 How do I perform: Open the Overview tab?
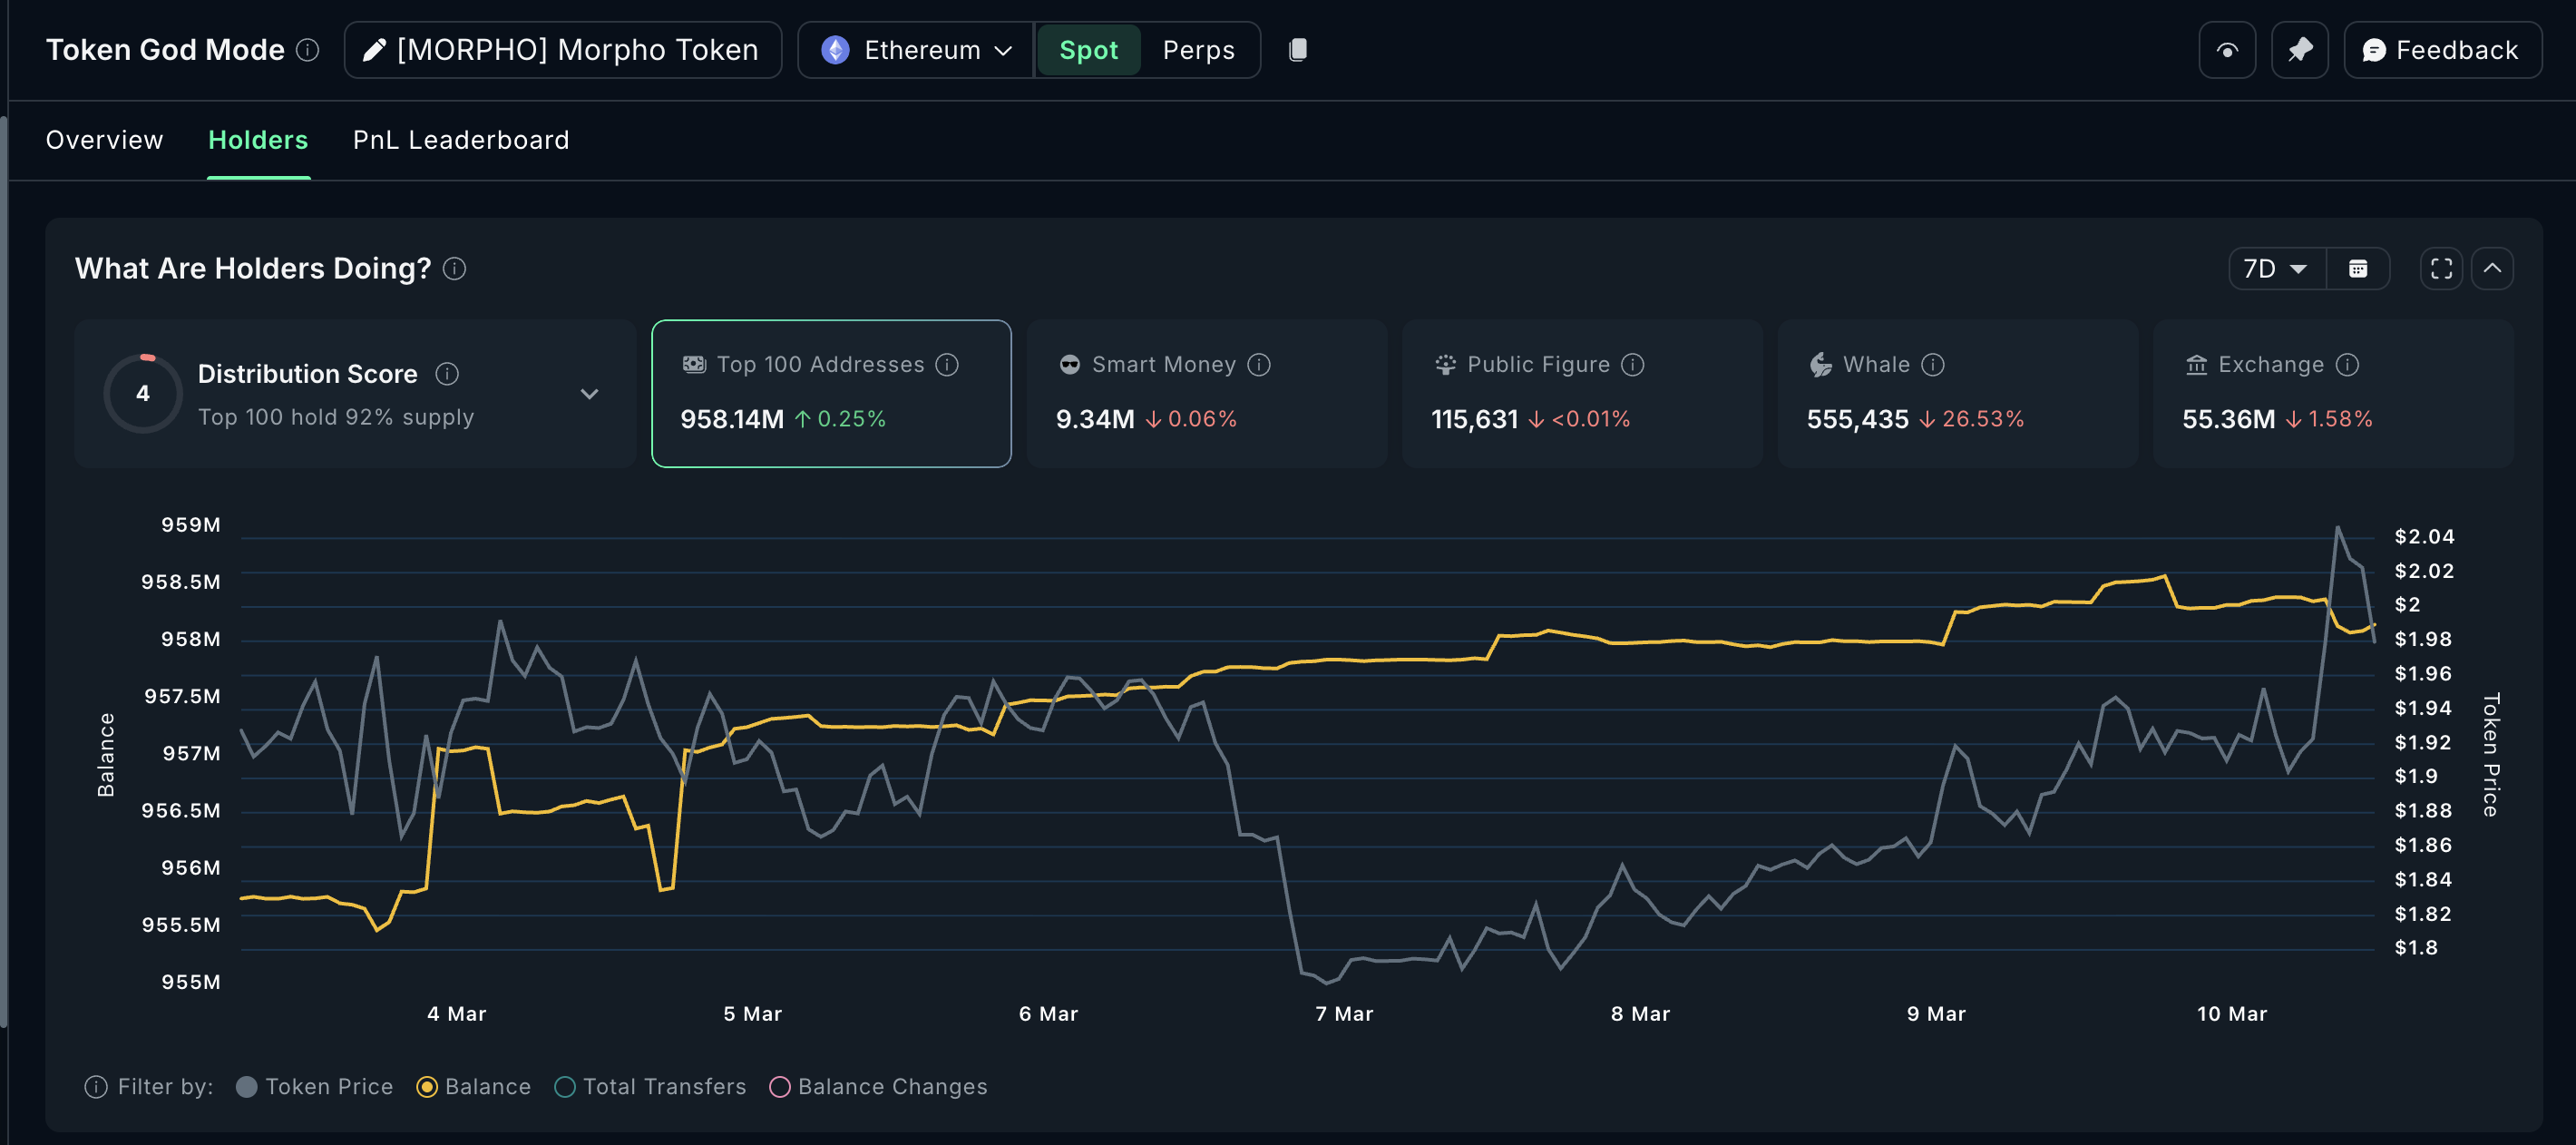point(103,139)
